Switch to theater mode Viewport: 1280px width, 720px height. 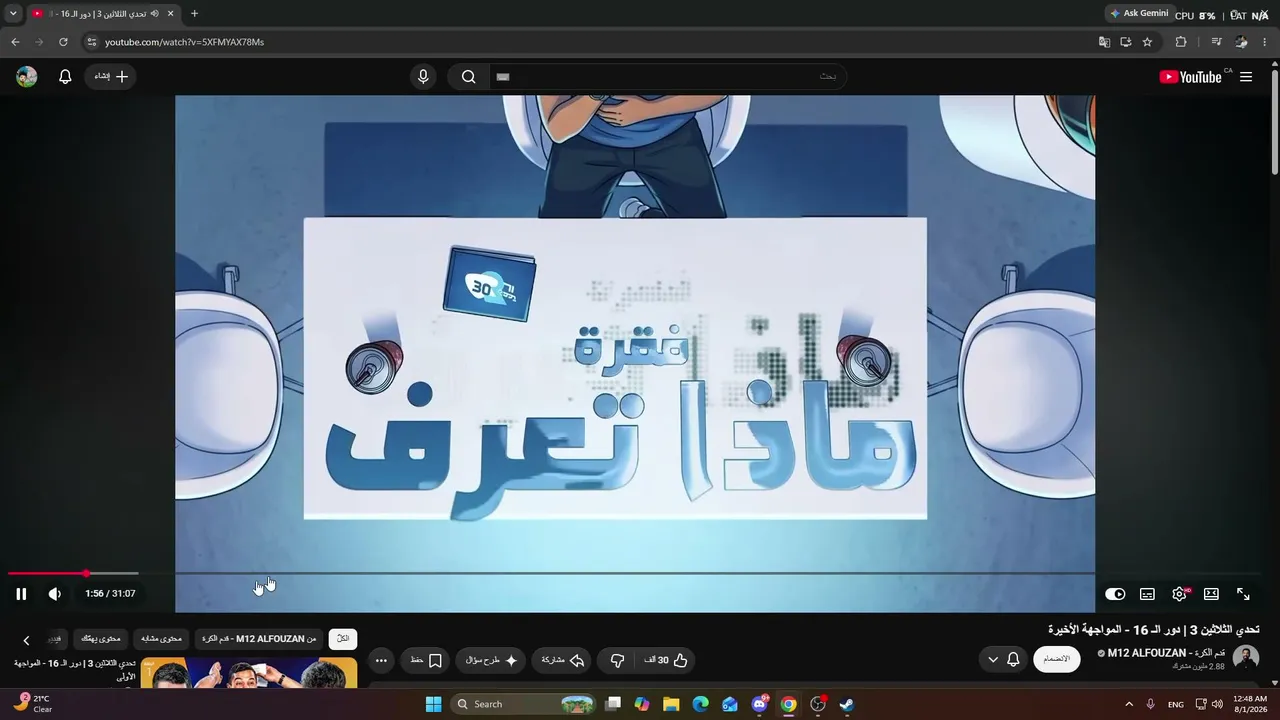(1211, 594)
